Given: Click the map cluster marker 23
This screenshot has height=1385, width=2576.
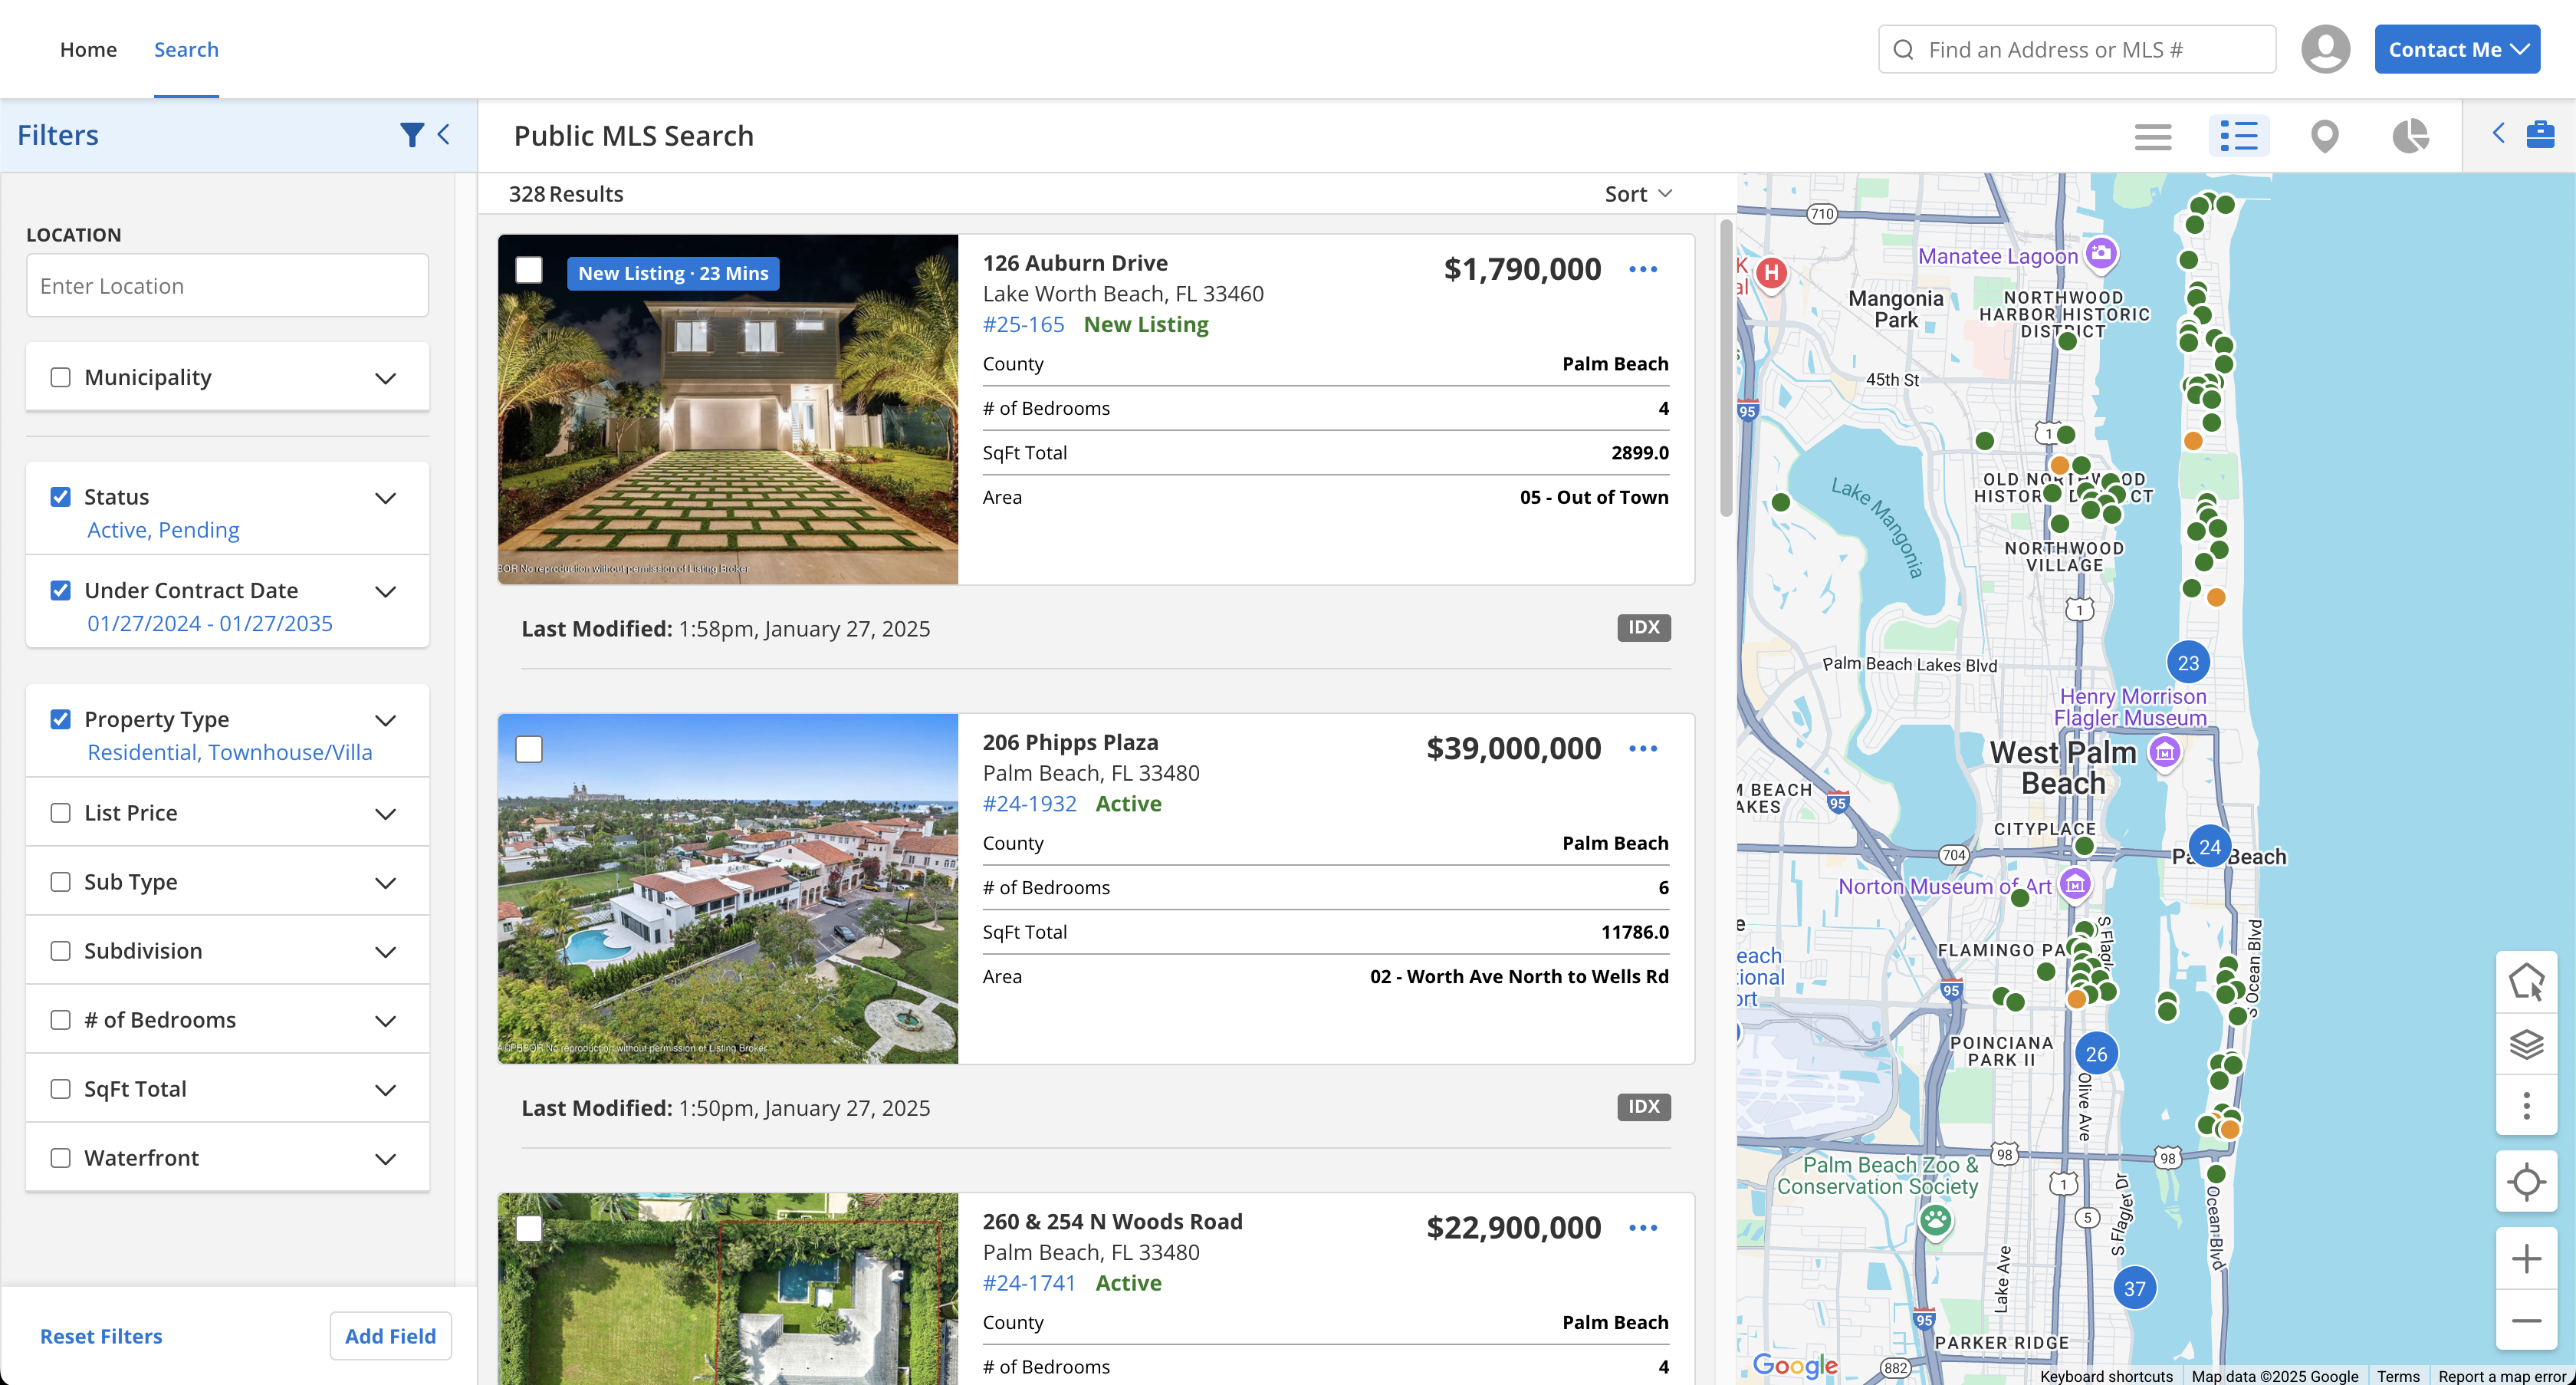Looking at the screenshot, I should 2188,663.
